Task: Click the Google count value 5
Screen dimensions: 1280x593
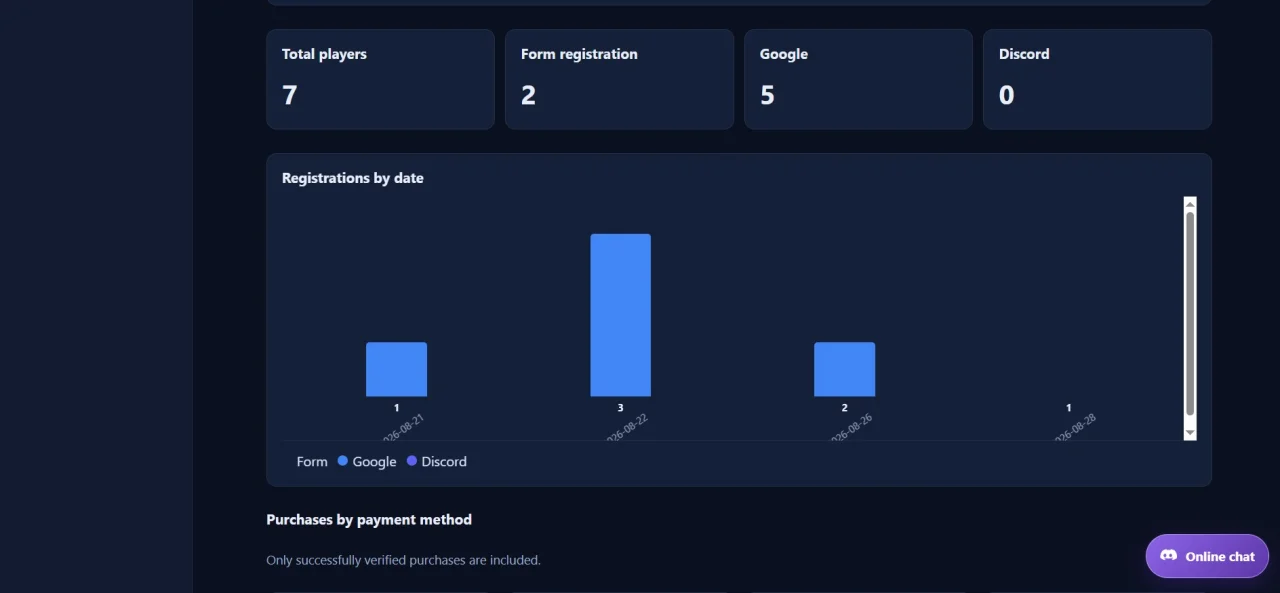Action: click(767, 95)
